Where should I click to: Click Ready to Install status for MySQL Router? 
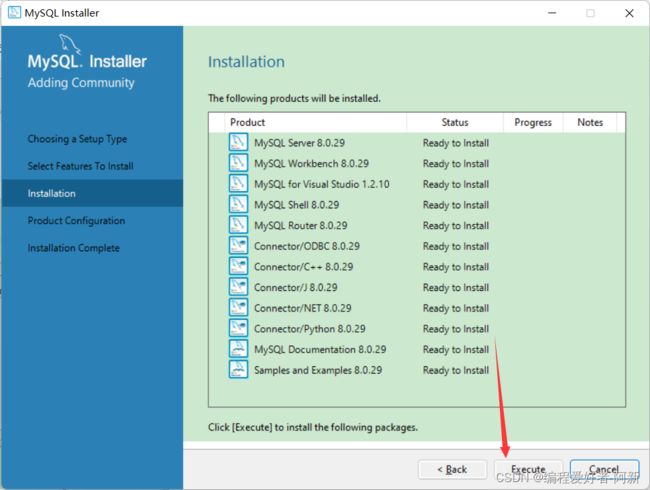click(x=456, y=226)
